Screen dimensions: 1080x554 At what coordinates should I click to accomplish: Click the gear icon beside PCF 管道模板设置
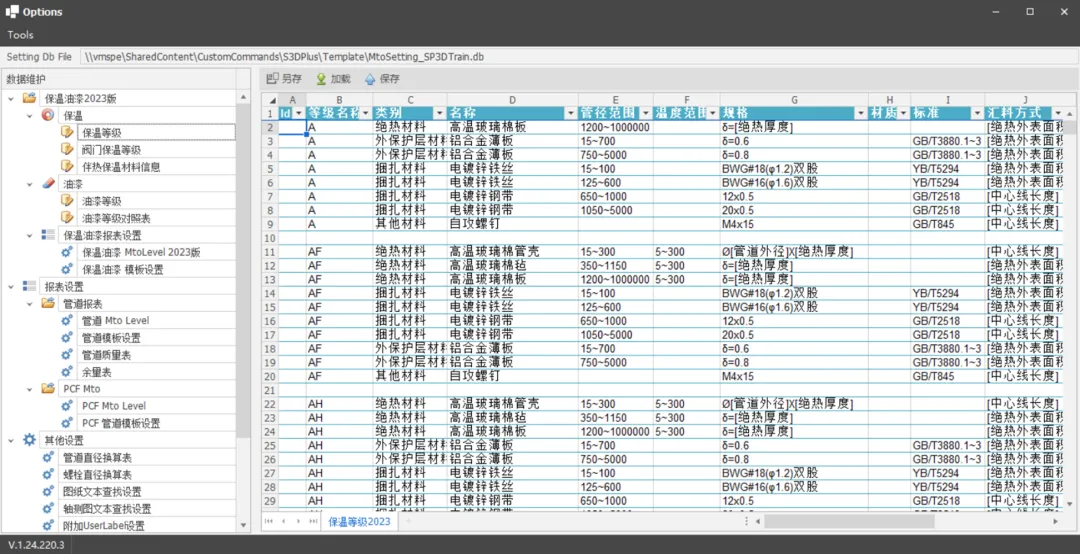click(67, 422)
